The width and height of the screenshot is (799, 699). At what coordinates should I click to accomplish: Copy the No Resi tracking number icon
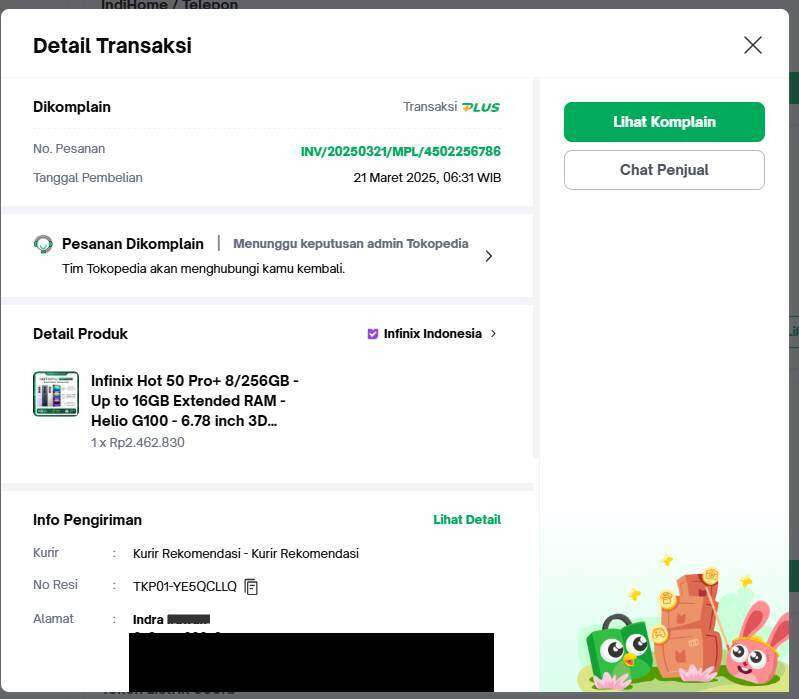point(251,586)
